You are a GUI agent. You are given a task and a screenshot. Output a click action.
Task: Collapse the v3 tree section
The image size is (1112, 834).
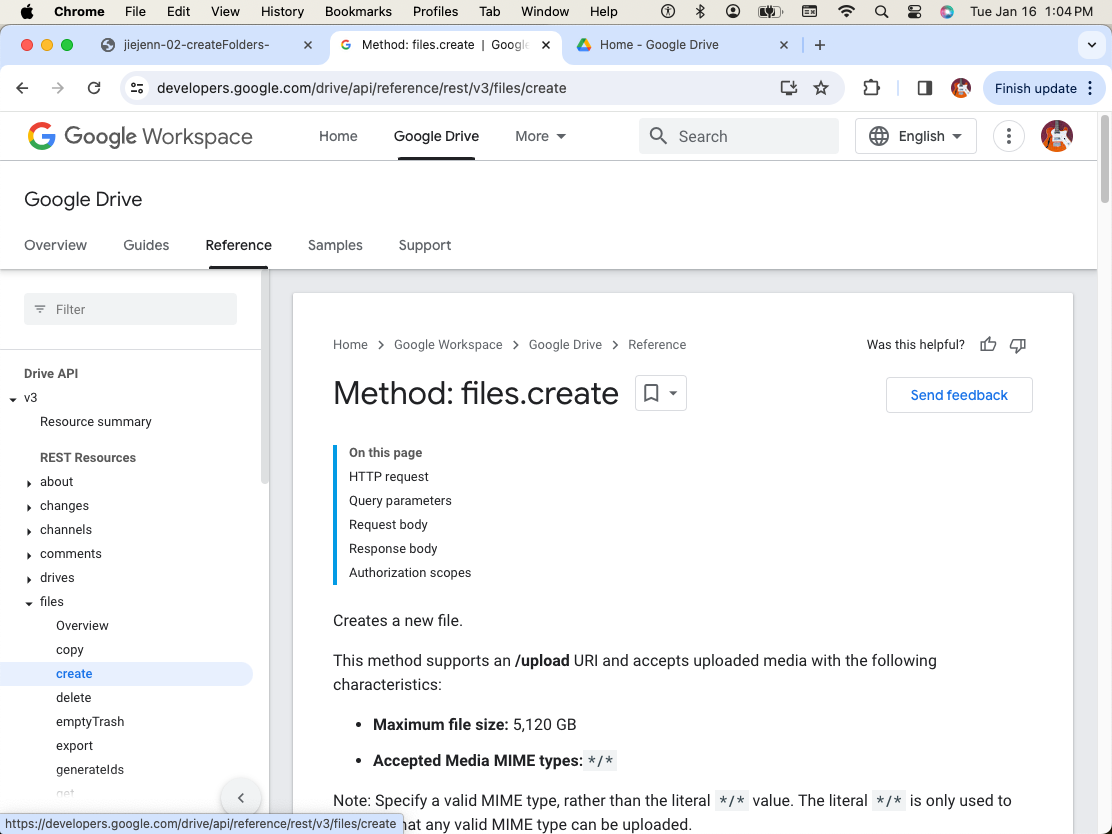(x=13, y=399)
